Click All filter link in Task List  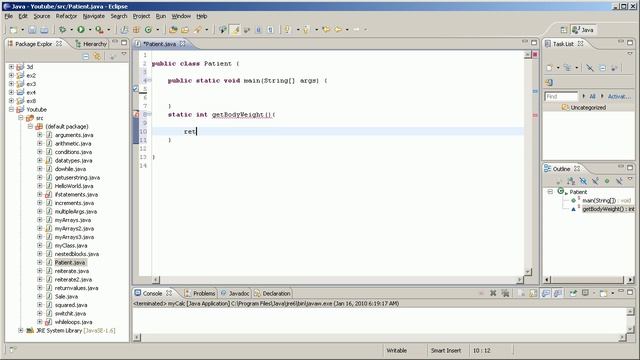click(x=592, y=96)
